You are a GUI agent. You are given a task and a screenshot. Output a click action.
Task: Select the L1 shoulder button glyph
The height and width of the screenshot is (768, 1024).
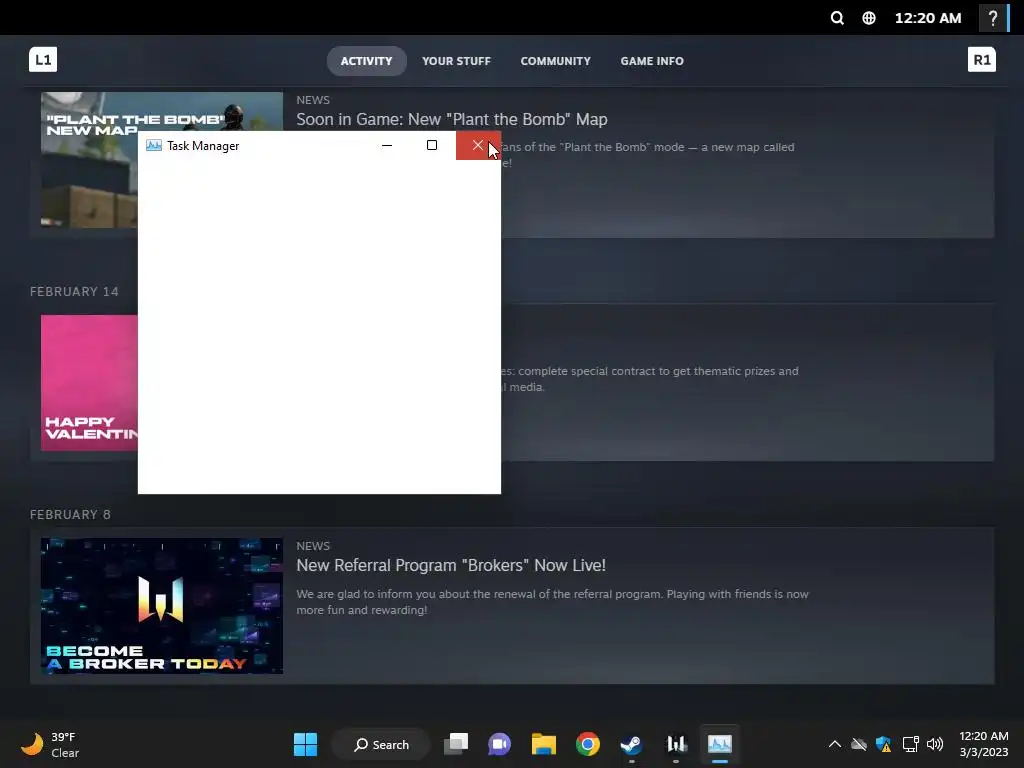click(43, 59)
